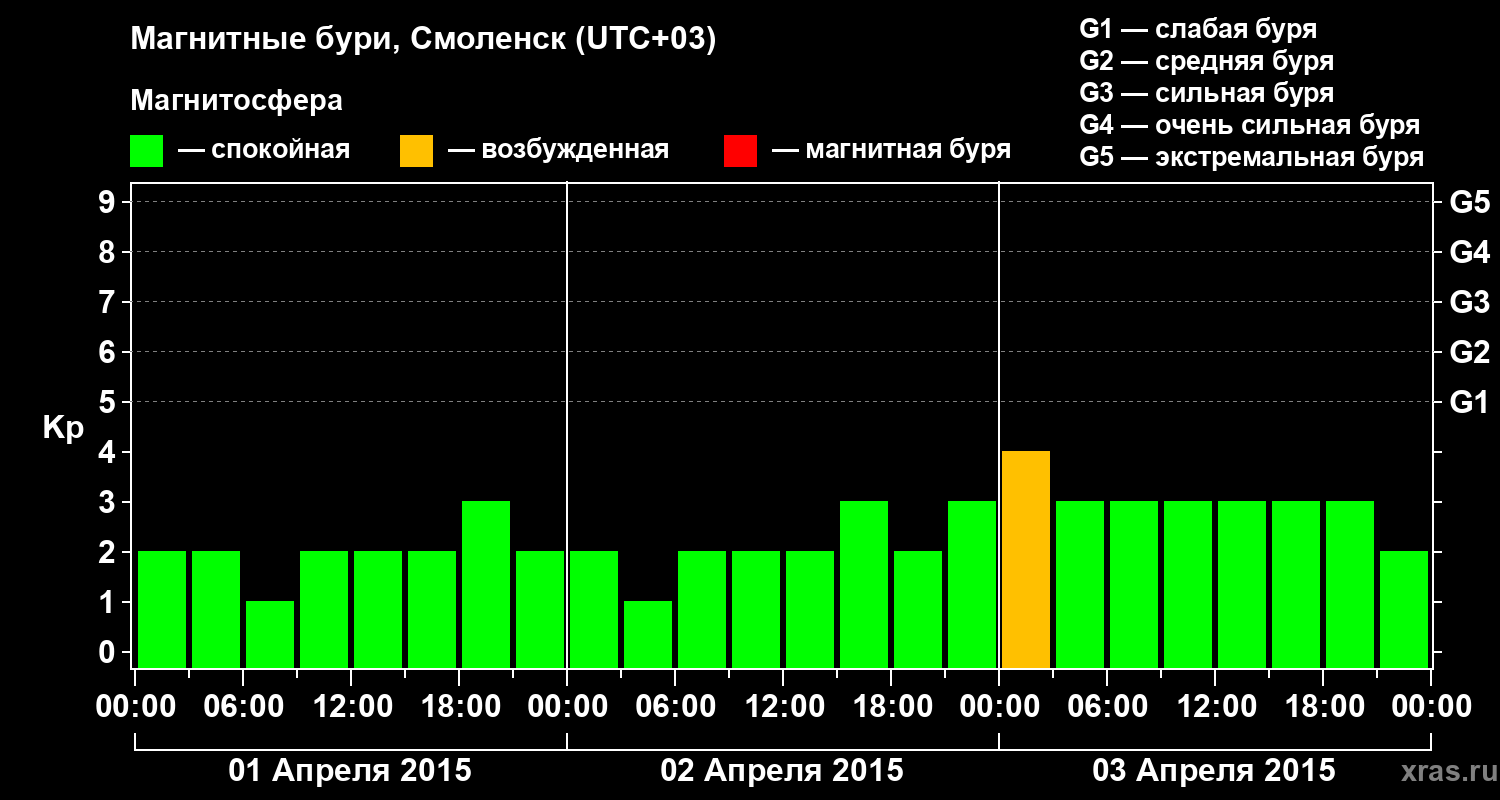Click the 01 Апреля 2015 date label

350,771
